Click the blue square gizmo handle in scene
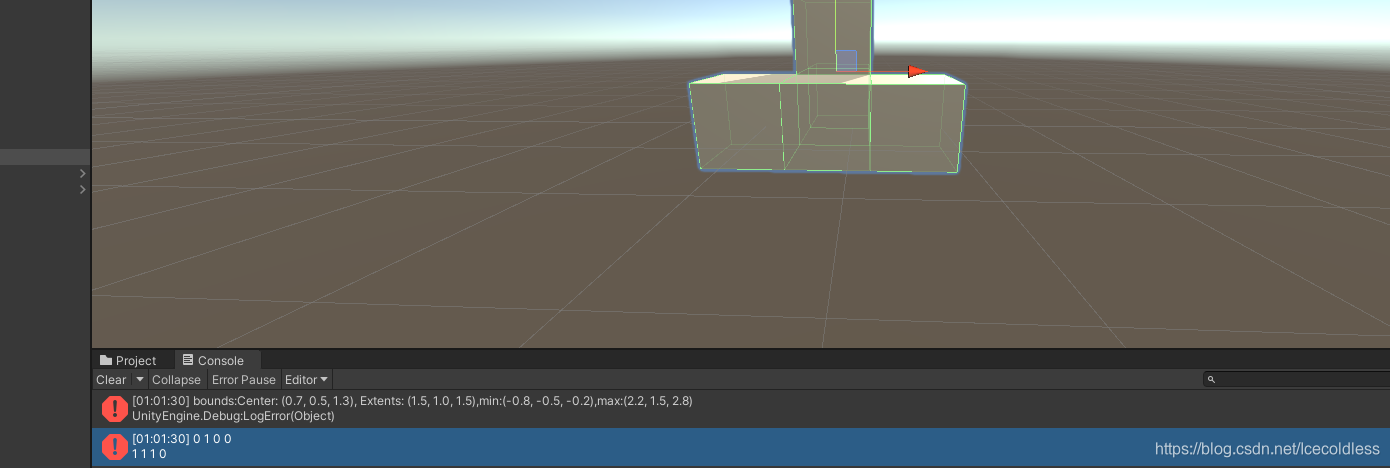This screenshot has width=1390, height=468. [846, 60]
